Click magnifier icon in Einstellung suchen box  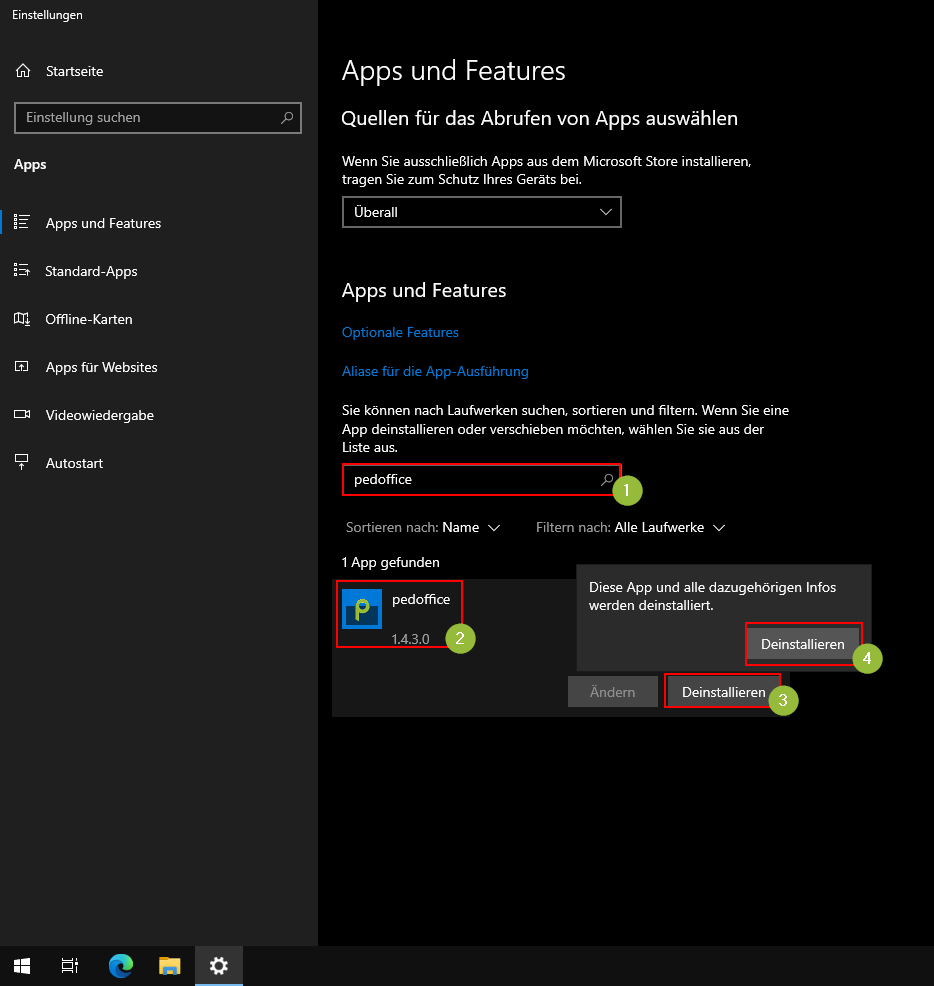(287, 118)
